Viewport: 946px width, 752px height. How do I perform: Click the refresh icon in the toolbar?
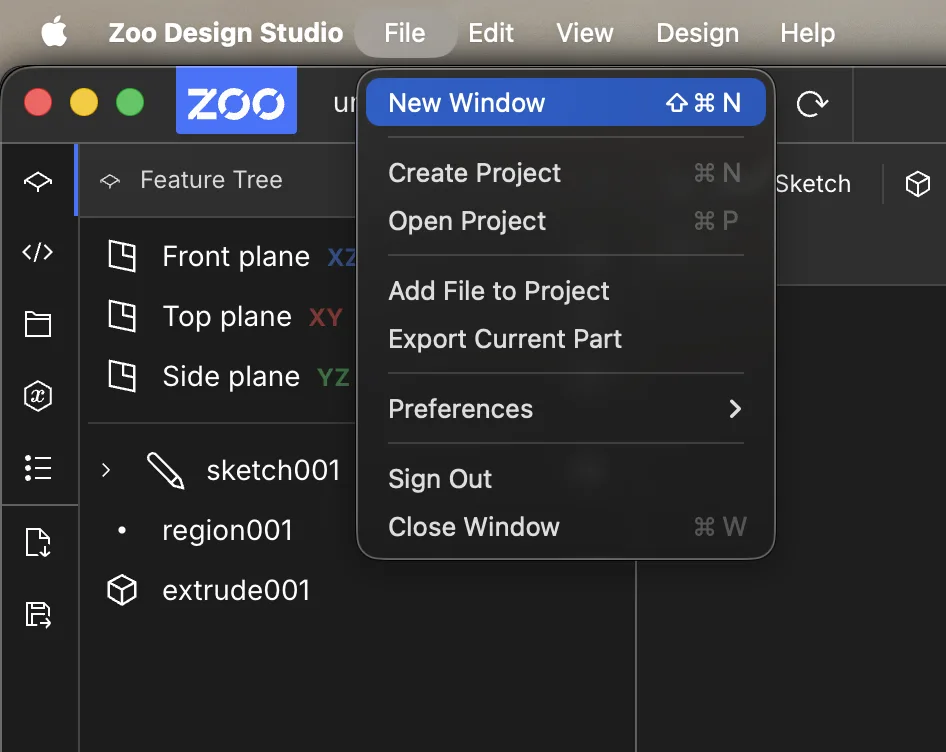(x=812, y=104)
